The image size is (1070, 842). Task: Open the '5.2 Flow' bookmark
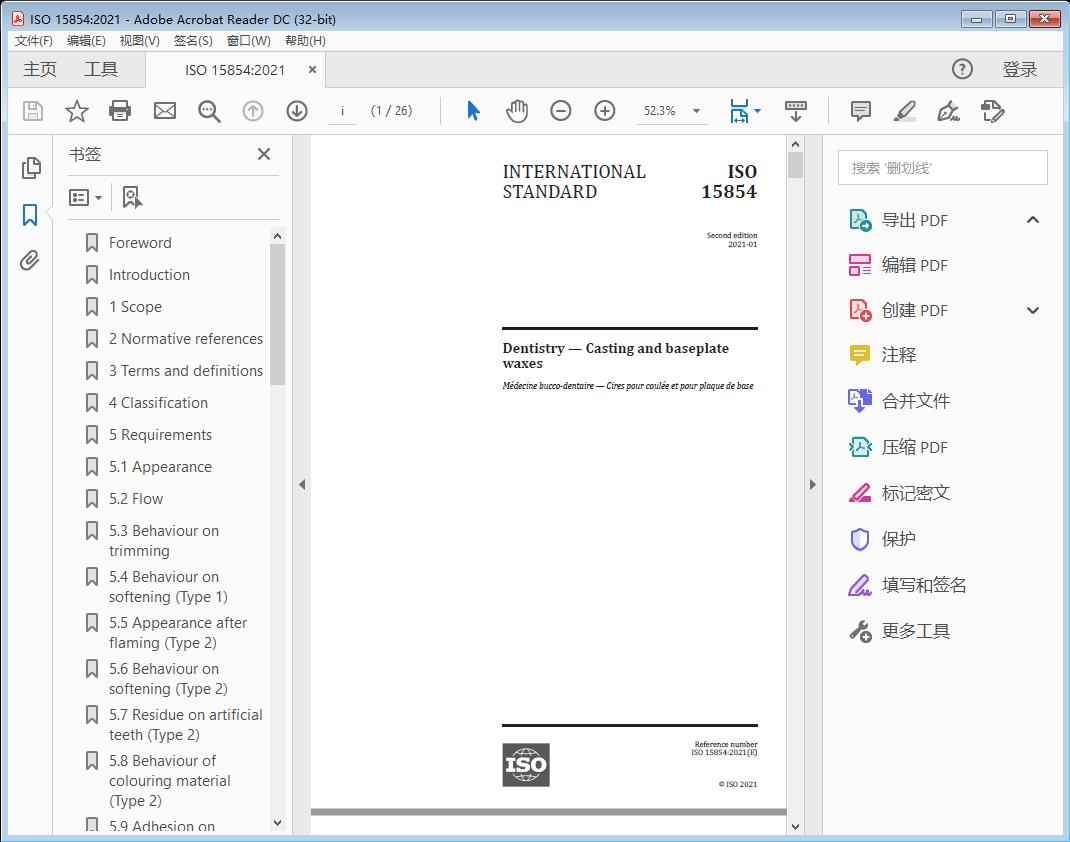click(x=136, y=499)
